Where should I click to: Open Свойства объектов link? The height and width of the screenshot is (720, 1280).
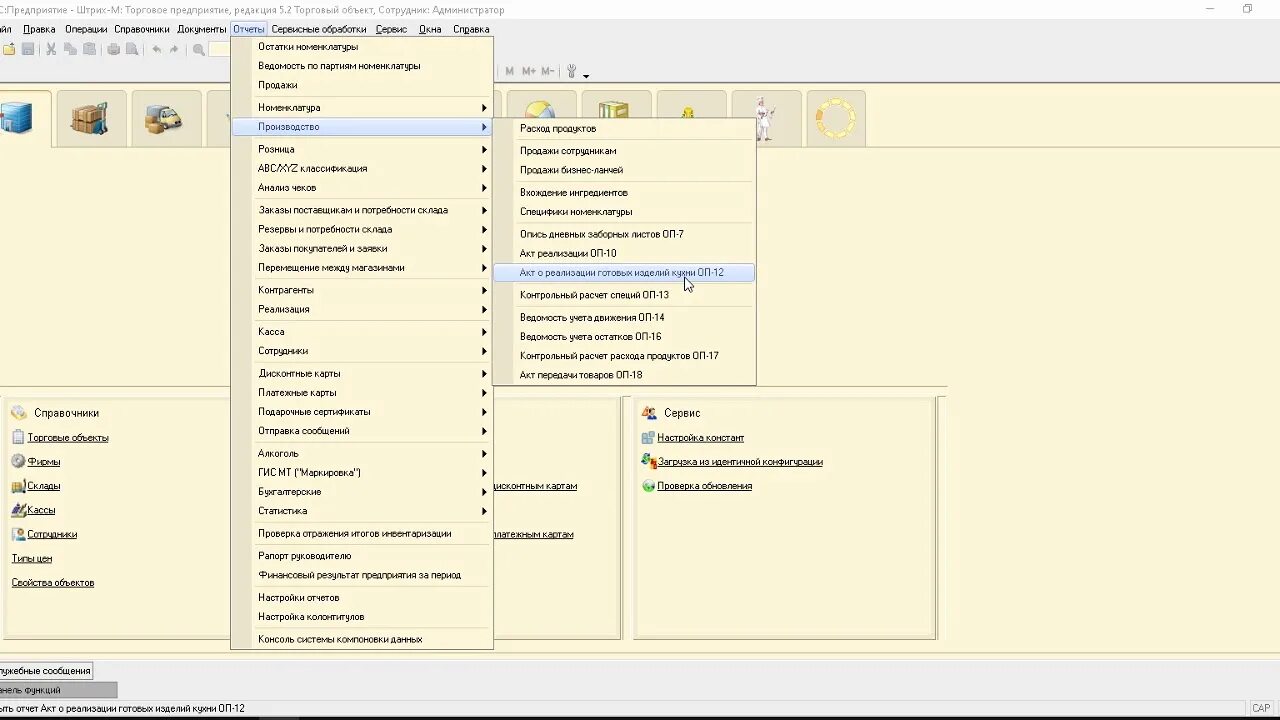53,583
